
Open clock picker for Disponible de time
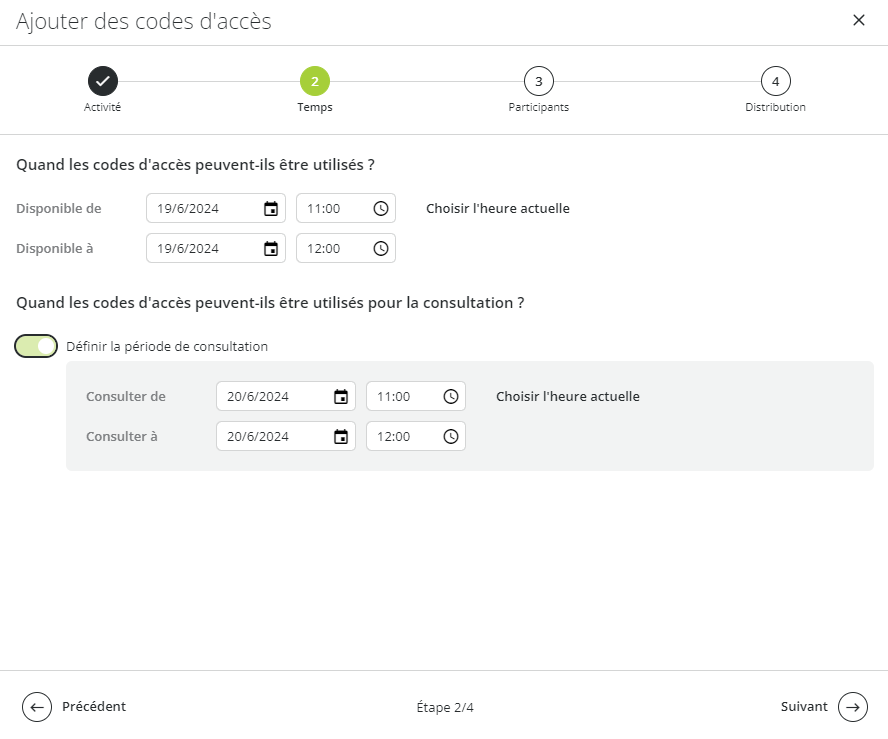click(x=381, y=209)
